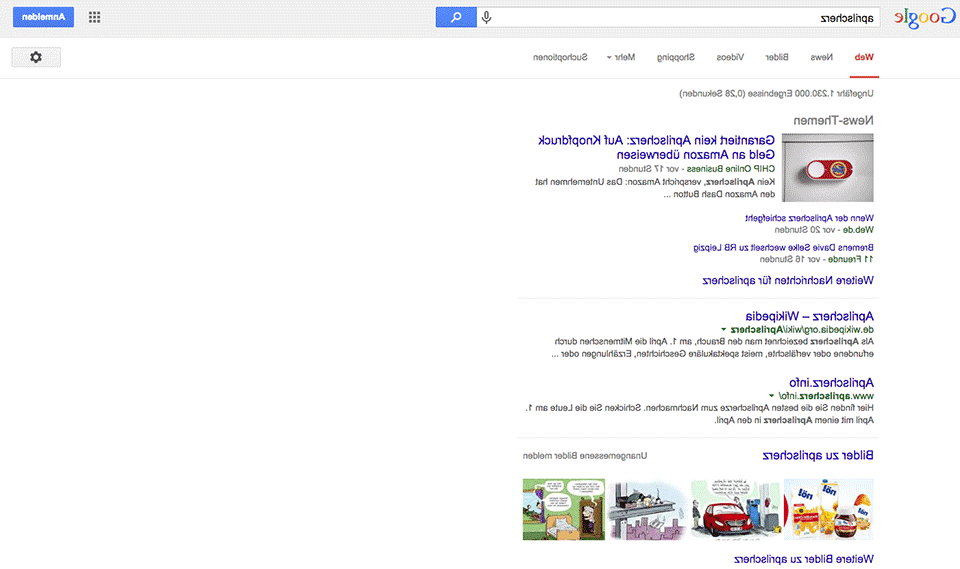Activate voice search microphone icon
960x569 pixels.
point(487,17)
